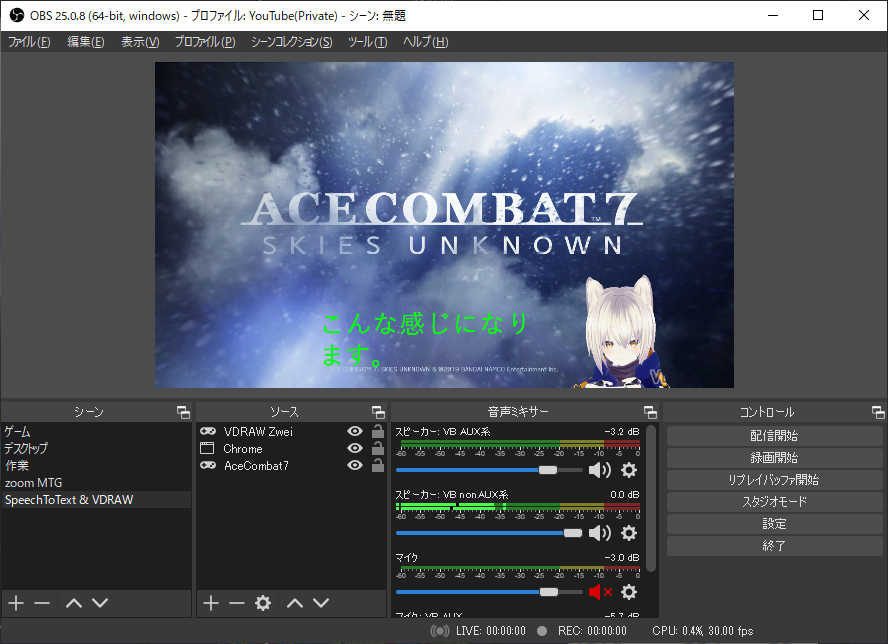This screenshot has width=888, height=644.
Task: Move selected scene up
Action: (74, 603)
